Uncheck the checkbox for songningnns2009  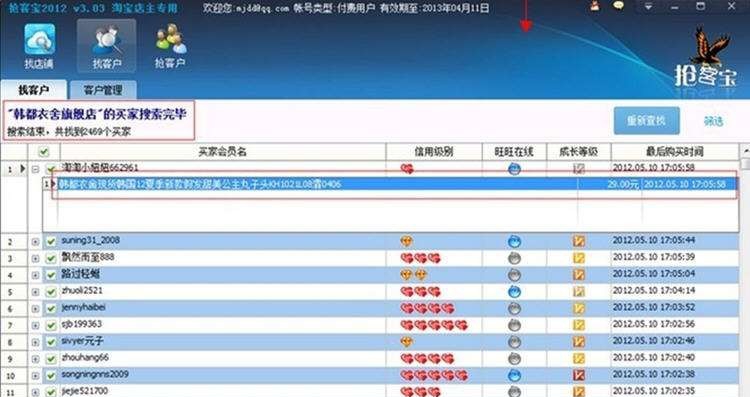pyautogui.click(x=51, y=375)
